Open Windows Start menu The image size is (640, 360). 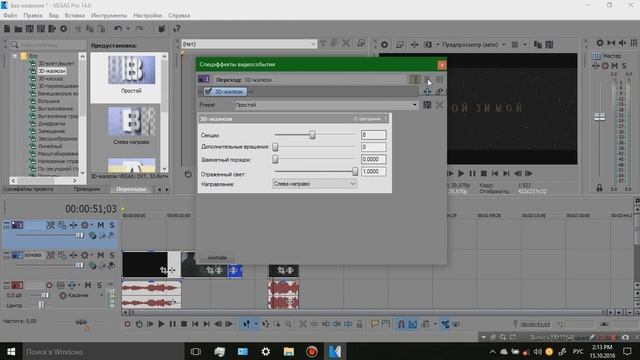click(11, 351)
